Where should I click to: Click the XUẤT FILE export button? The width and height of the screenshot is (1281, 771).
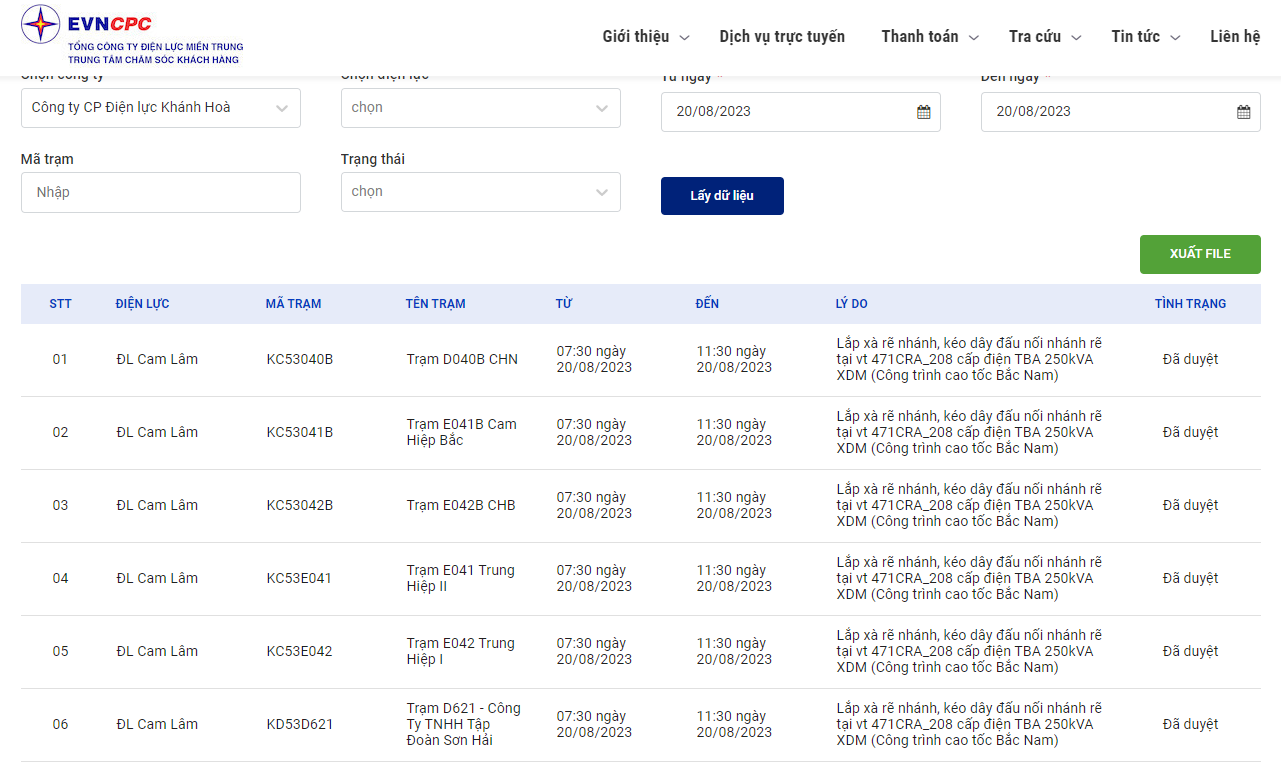1199,254
